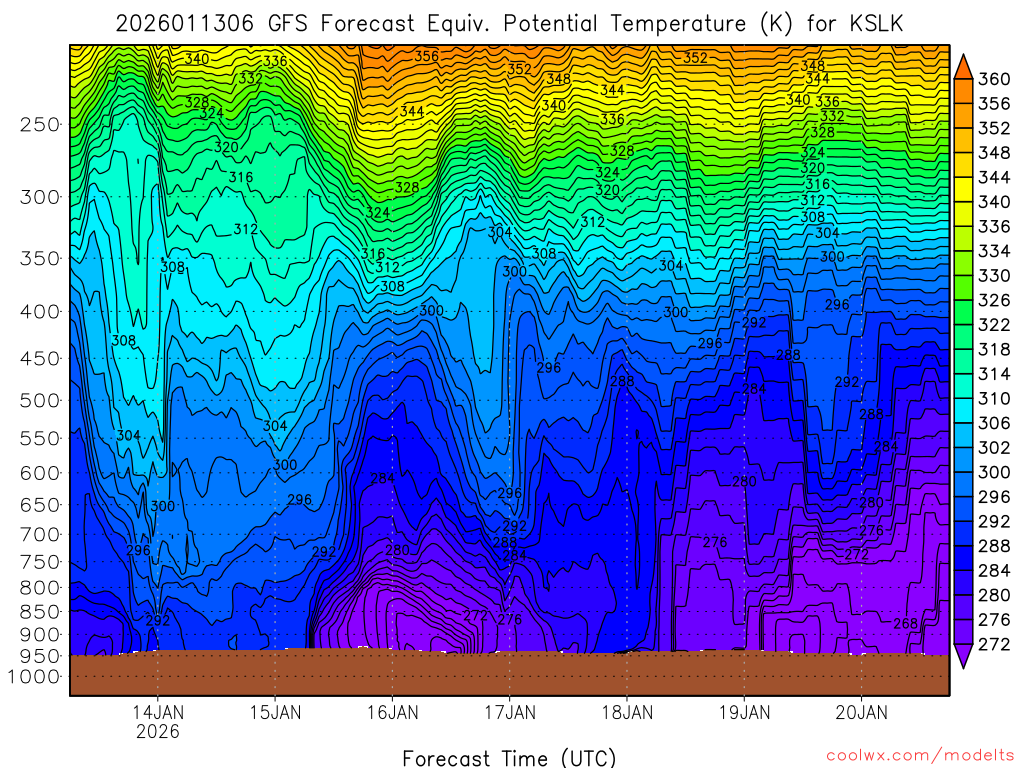Click the 650 pressure level axis label

(40, 505)
